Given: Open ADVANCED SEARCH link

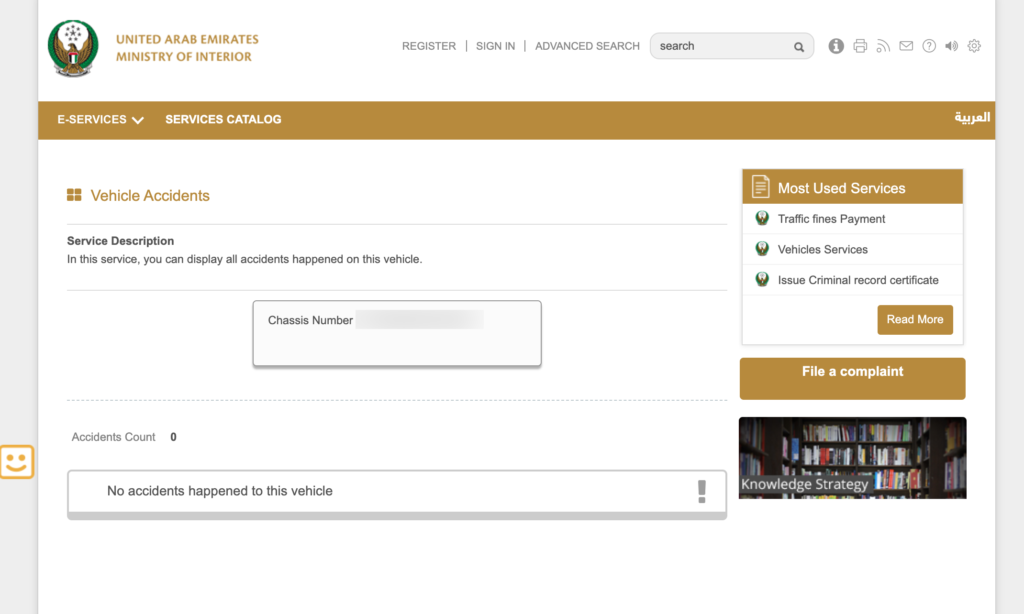Looking at the screenshot, I should (587, 46).
